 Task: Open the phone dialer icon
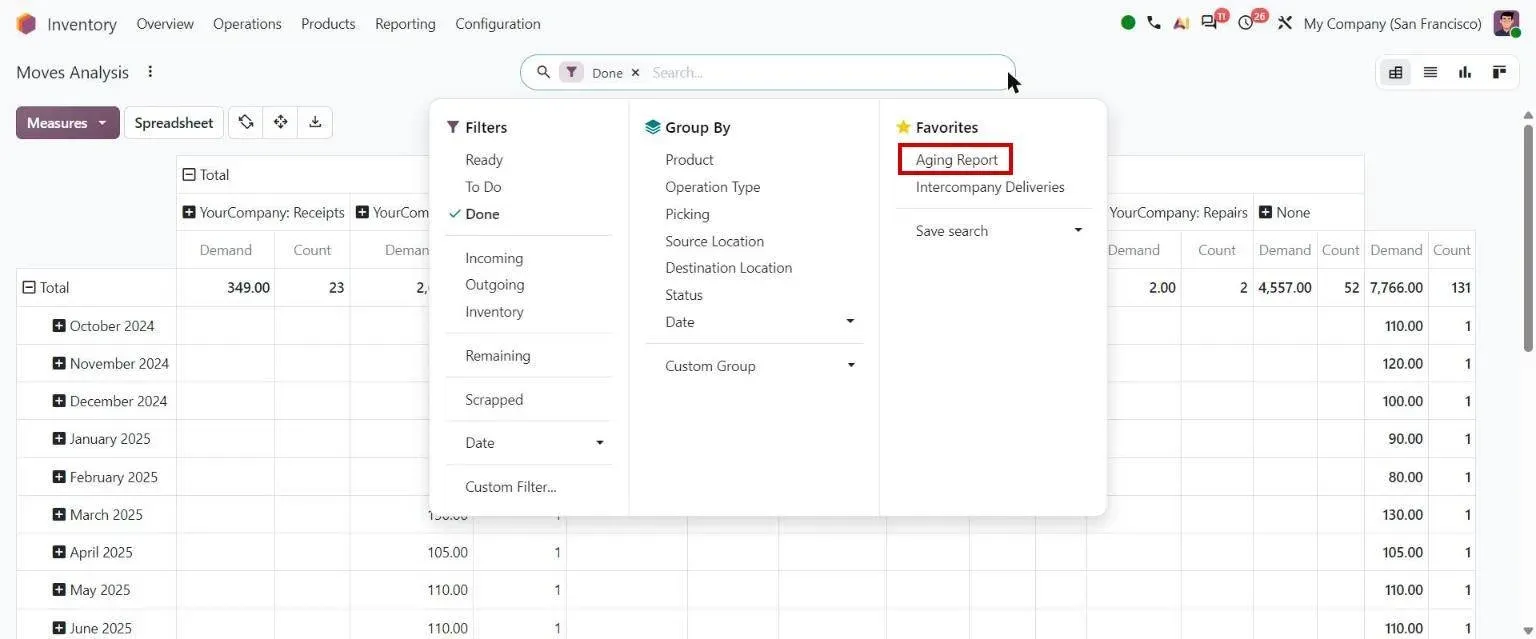tap(1154, 23)
